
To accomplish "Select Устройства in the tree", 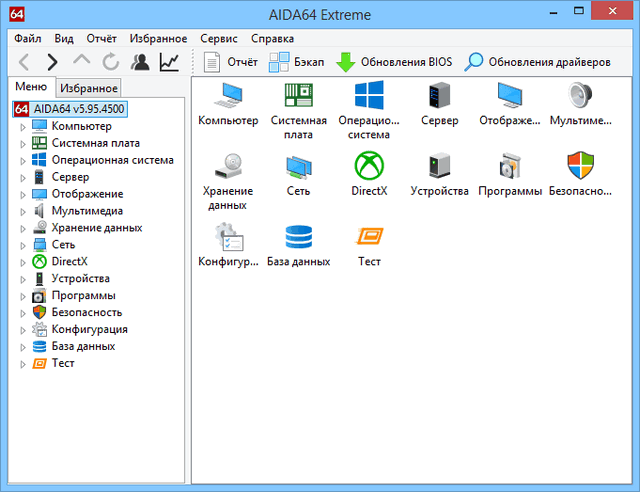I will pos(80,278).
